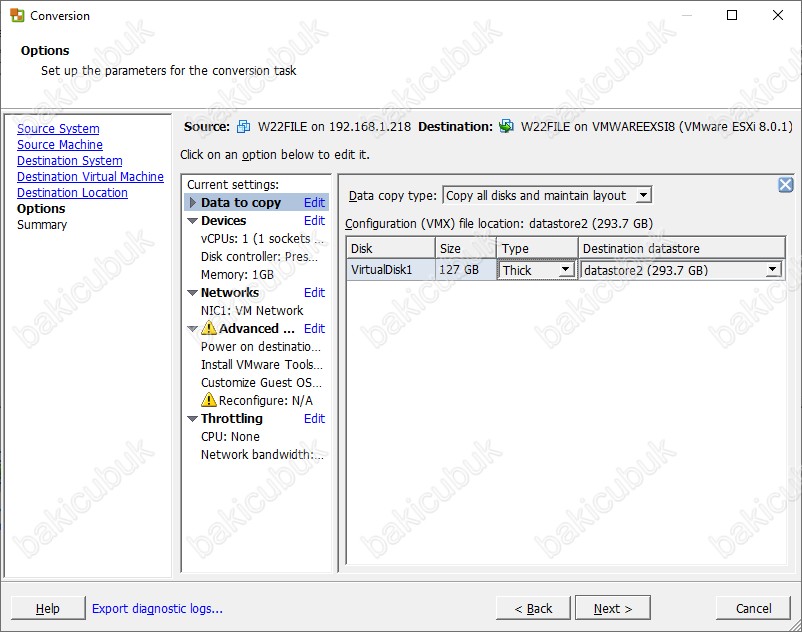Edit the Networks settings
Viewport: 802px width, 632px height.
tap(314, 292)
